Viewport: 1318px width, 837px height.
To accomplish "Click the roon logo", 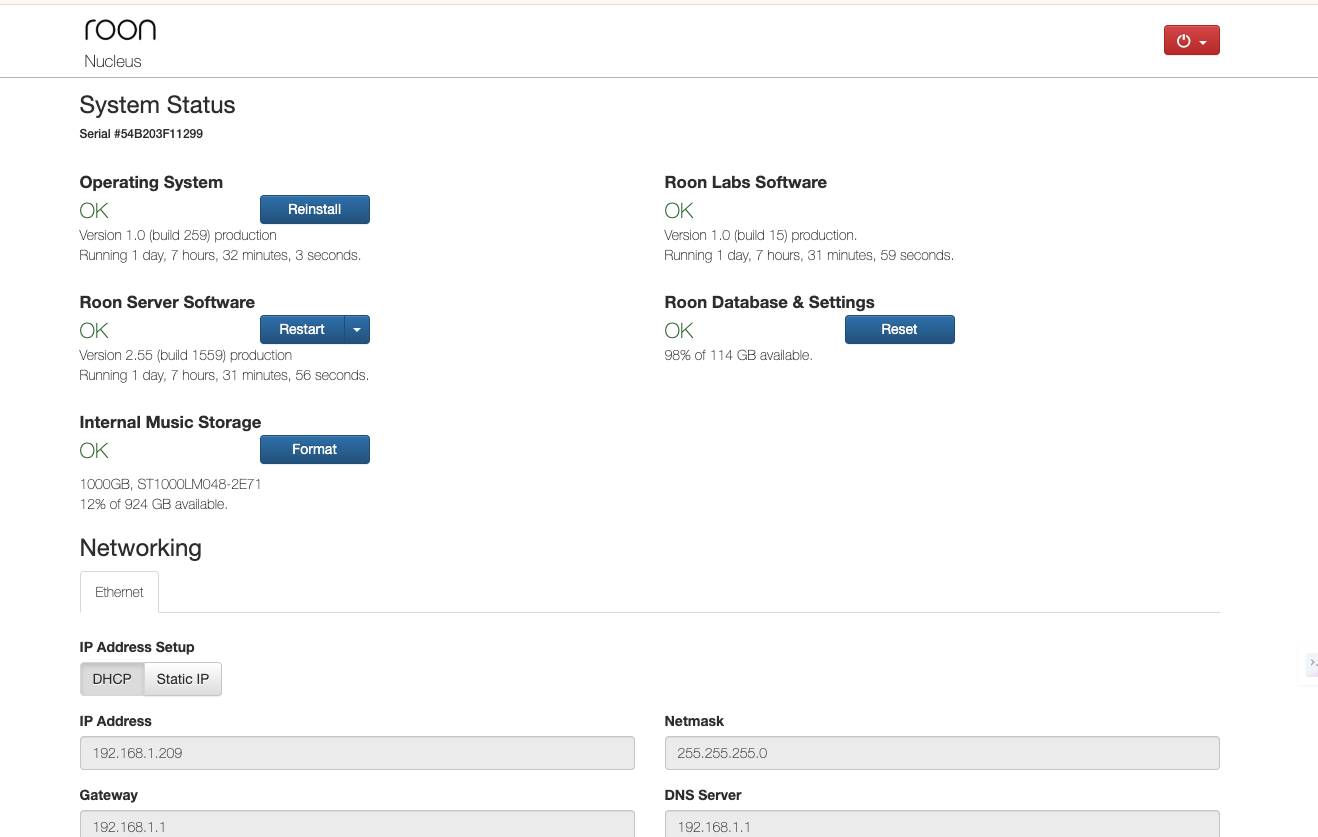I will [x=120, y=30].
